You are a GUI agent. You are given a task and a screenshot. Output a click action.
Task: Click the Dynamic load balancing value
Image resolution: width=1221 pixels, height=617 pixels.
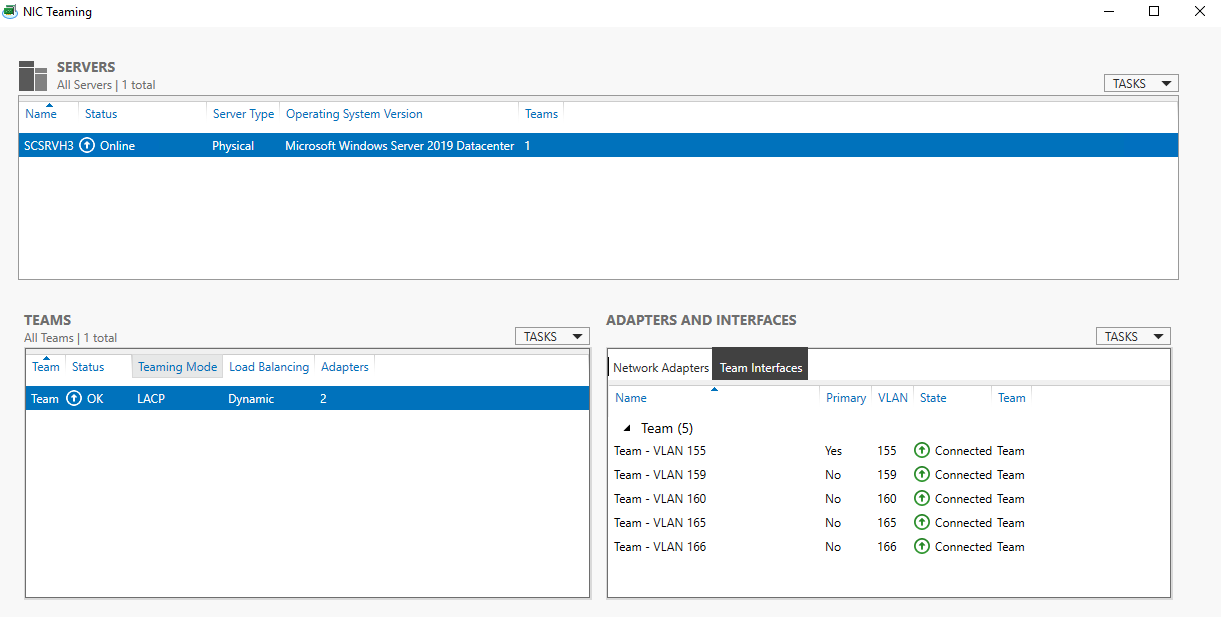tap(251, 399)
